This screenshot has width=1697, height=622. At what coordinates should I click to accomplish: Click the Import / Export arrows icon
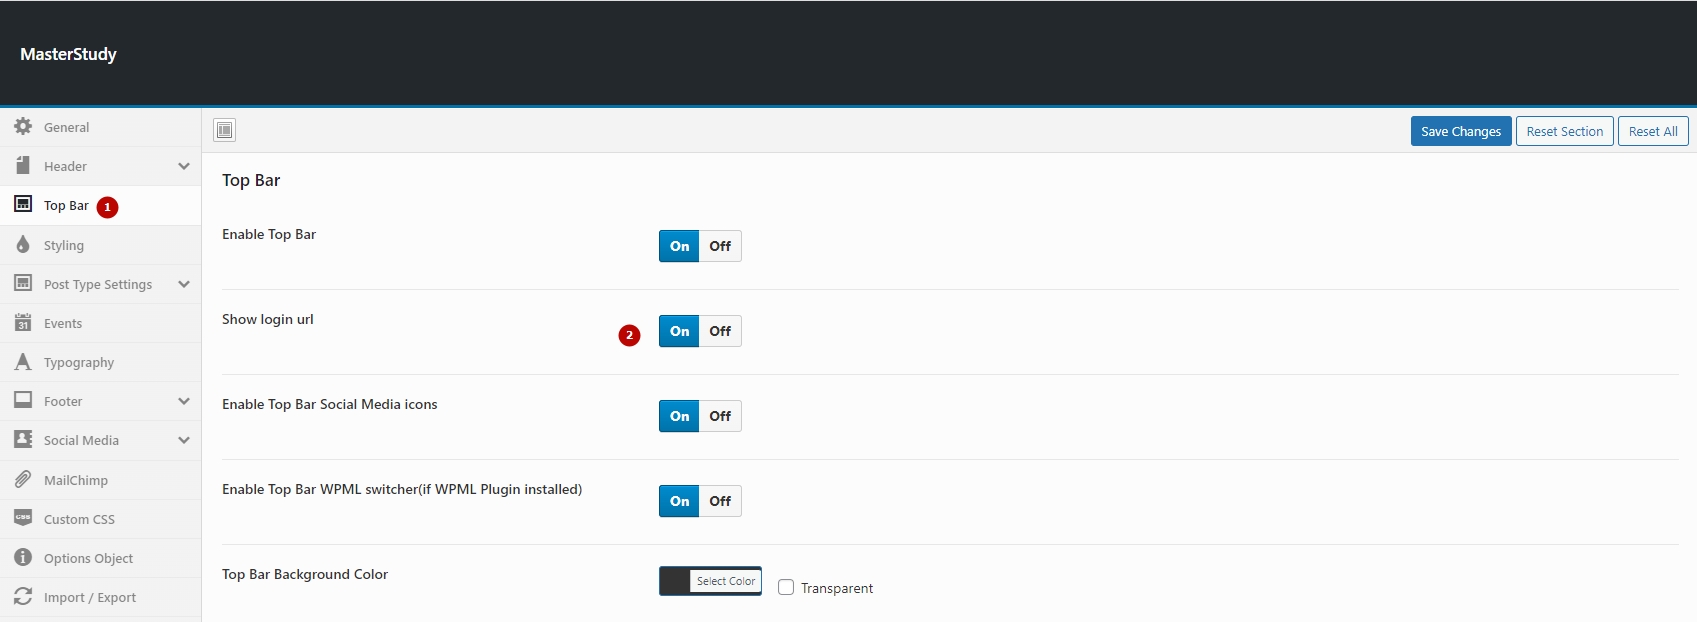tap(23, 597)
